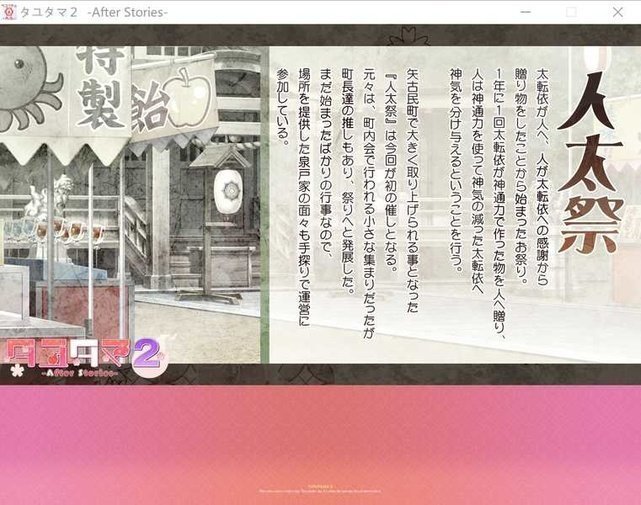The image size is (641, 505).
Task: Maximize the タユタマ2 After Stories window
Action: 571,12
